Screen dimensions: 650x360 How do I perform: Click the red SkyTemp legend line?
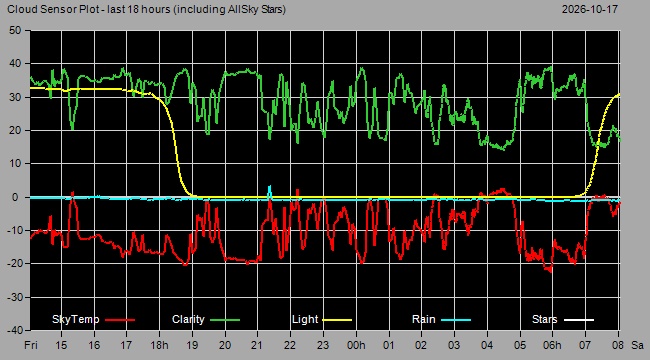coord(120,320)
